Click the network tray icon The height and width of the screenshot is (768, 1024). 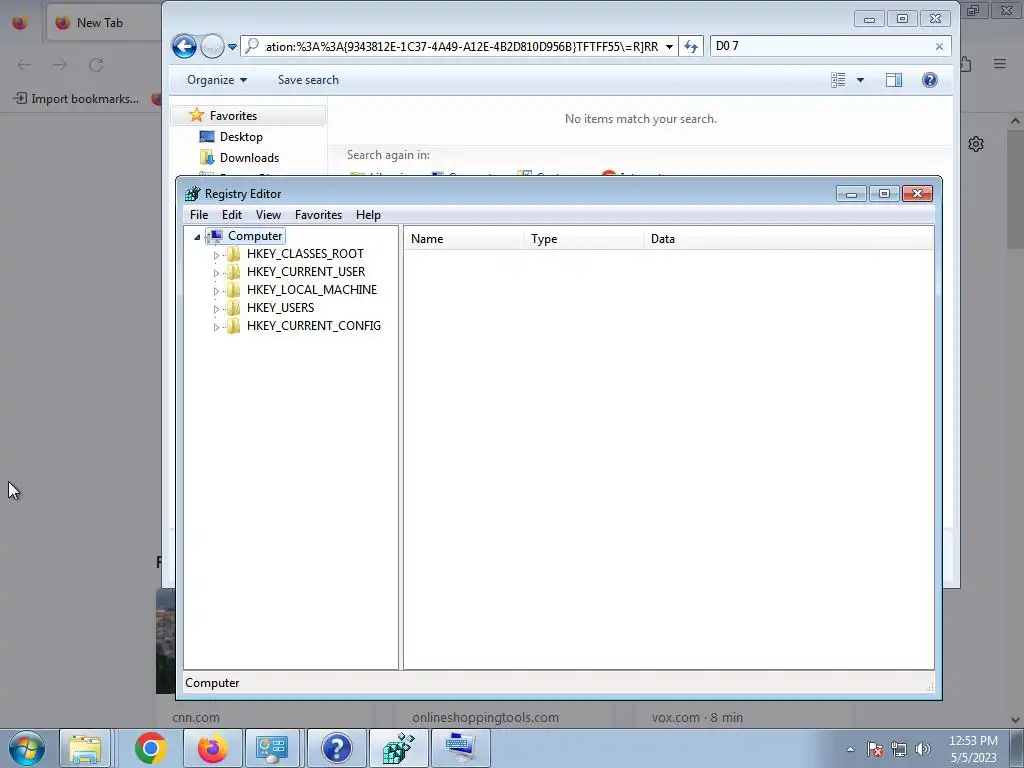coord(899,749)
